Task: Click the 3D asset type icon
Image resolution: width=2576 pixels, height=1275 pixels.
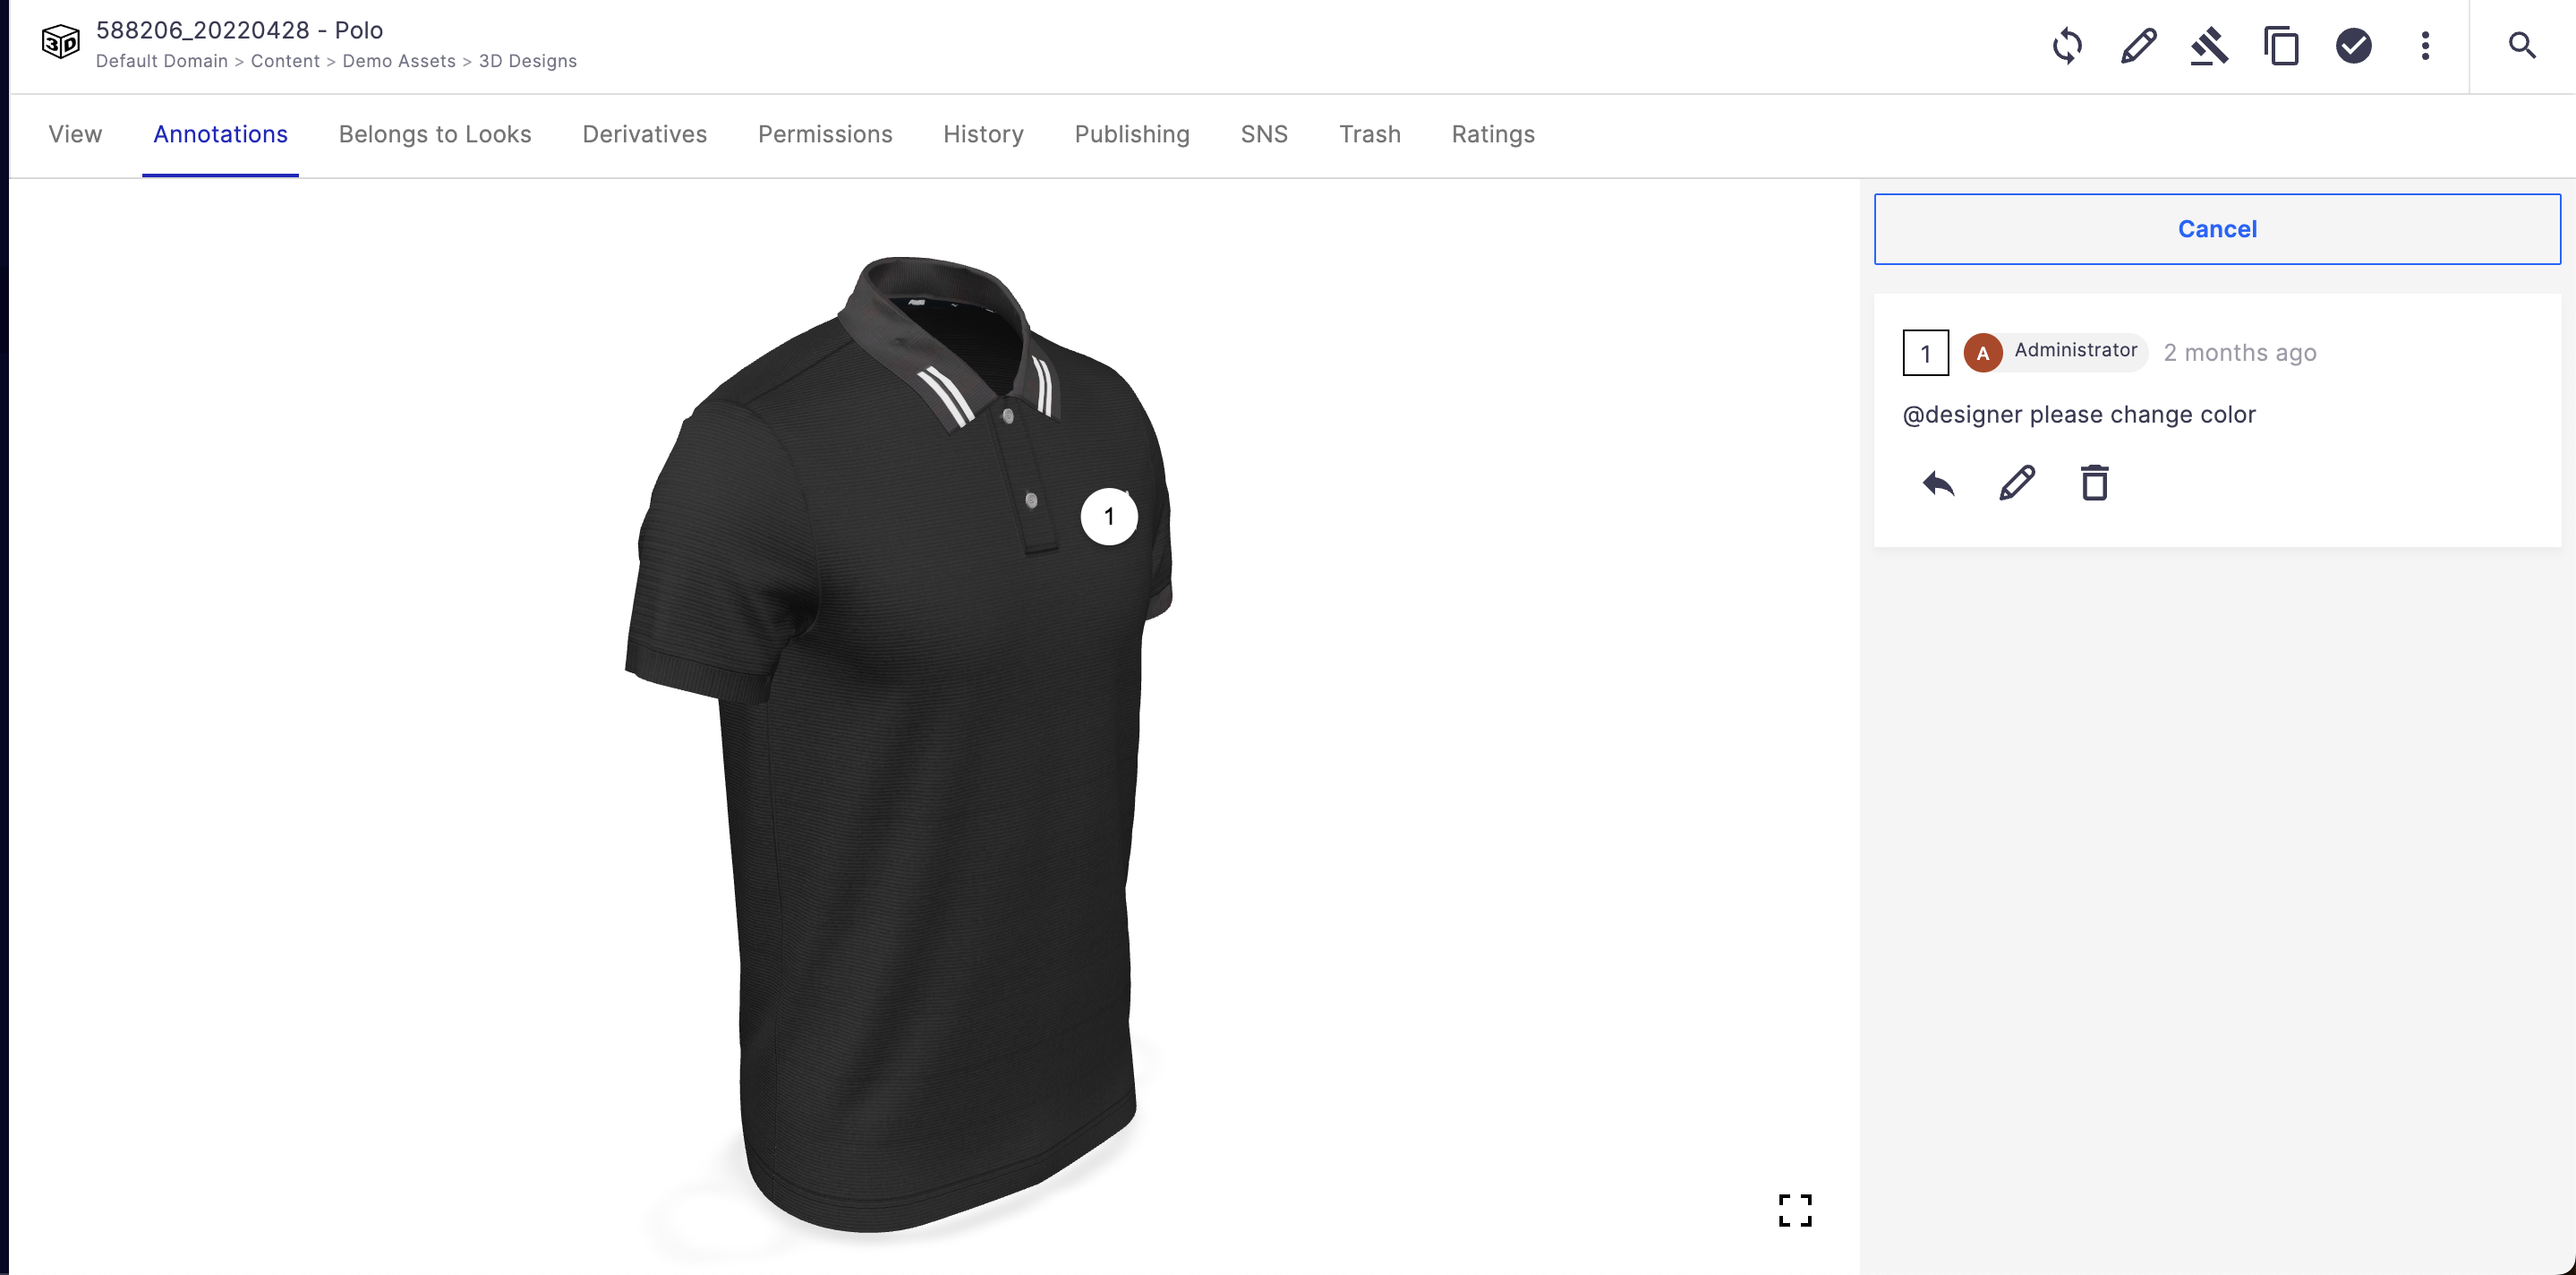Action: click(x=60, y=43)
